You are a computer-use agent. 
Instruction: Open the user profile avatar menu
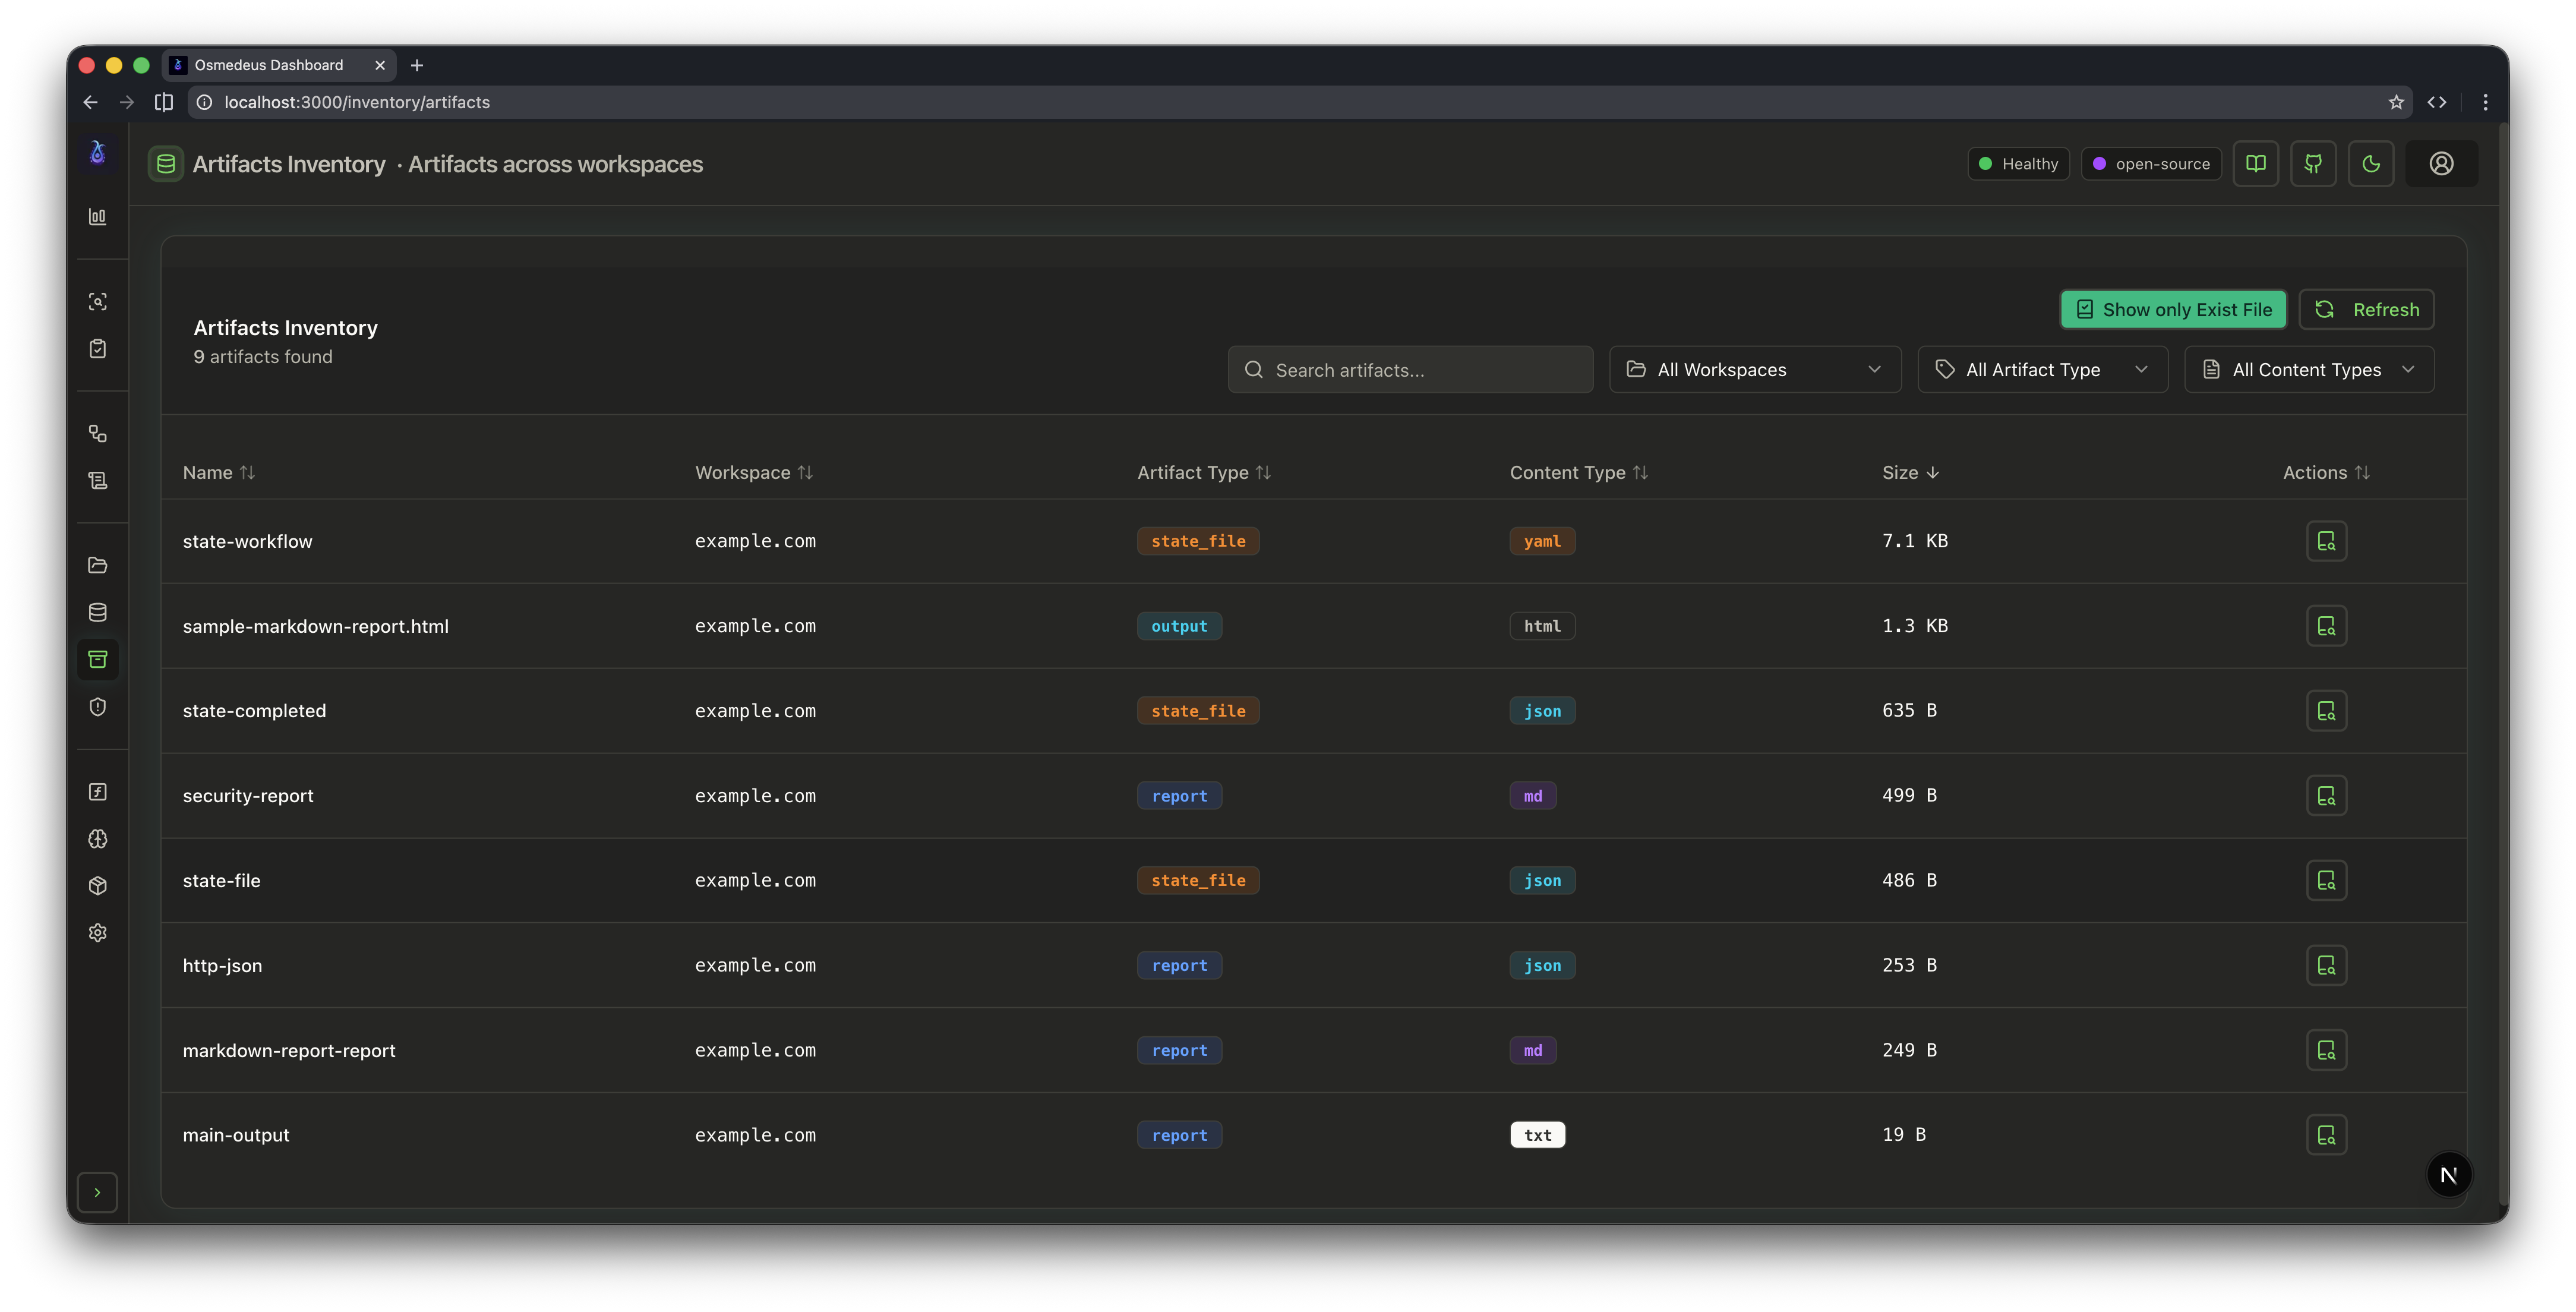(2442, 163)
